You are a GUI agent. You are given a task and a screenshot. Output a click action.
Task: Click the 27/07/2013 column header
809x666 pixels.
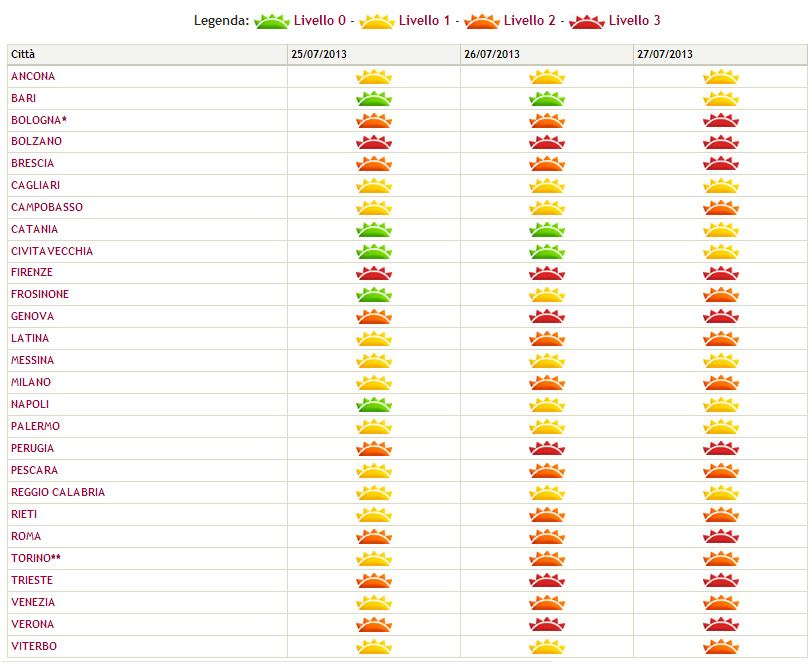click(720, 54)
